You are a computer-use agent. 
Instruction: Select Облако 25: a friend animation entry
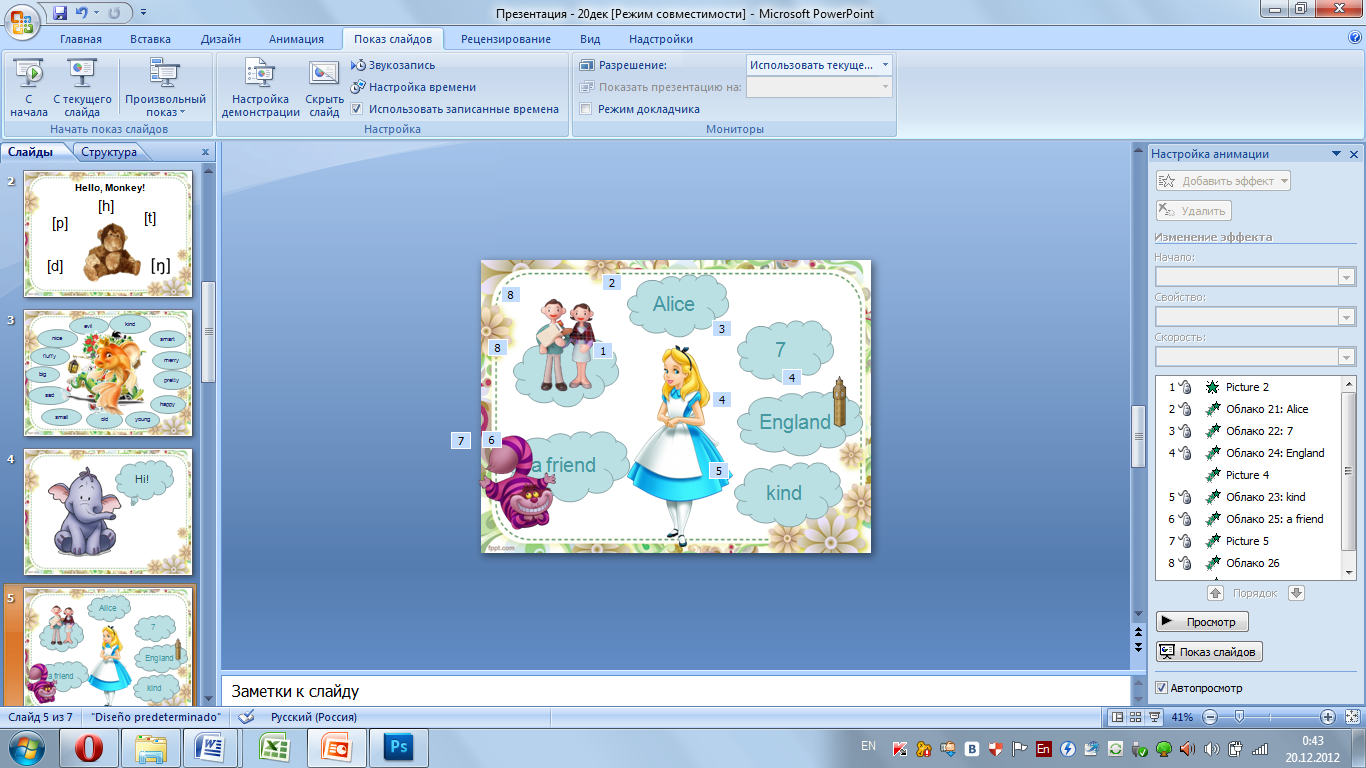[x=1248, y=519]
